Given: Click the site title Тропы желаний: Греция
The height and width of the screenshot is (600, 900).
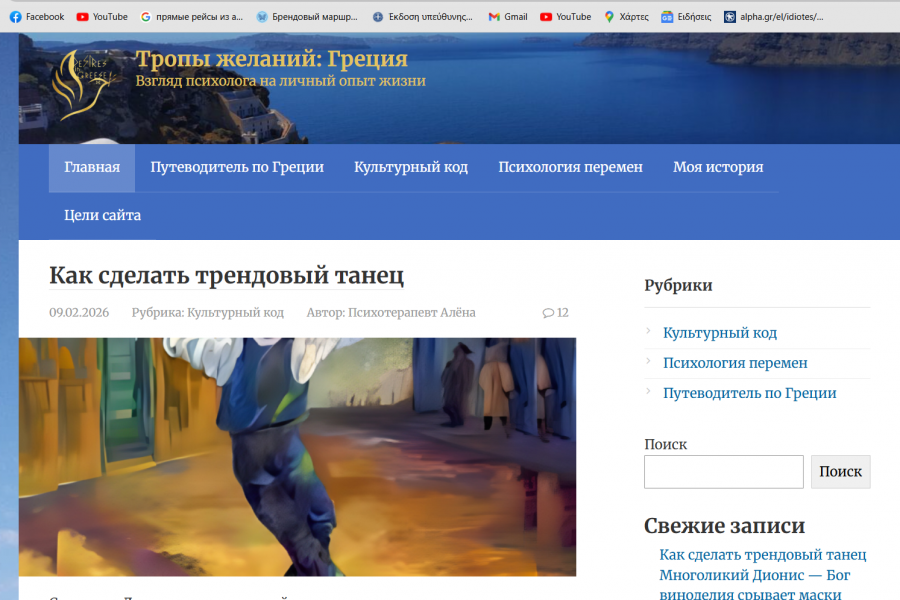Looking at the screenshot, I should click(271, 59).
